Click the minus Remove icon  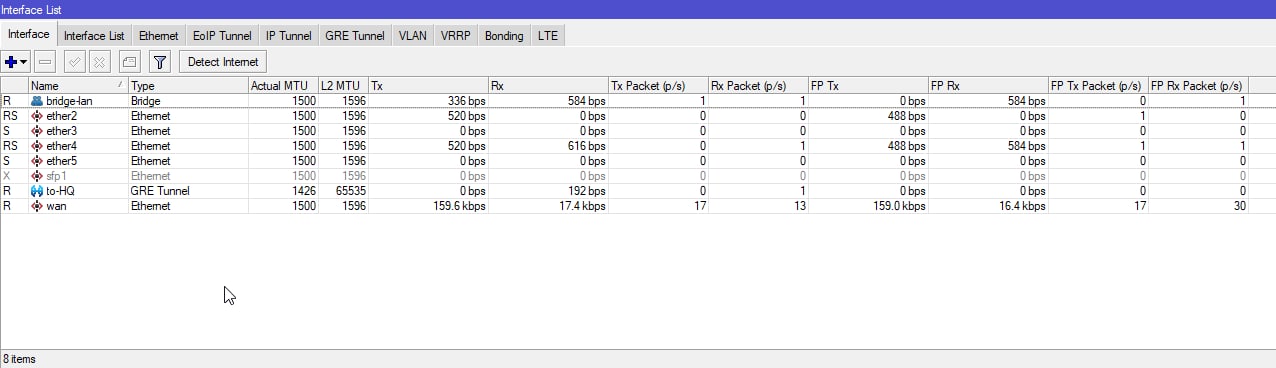pyautogui.click(x=46, y=62)
